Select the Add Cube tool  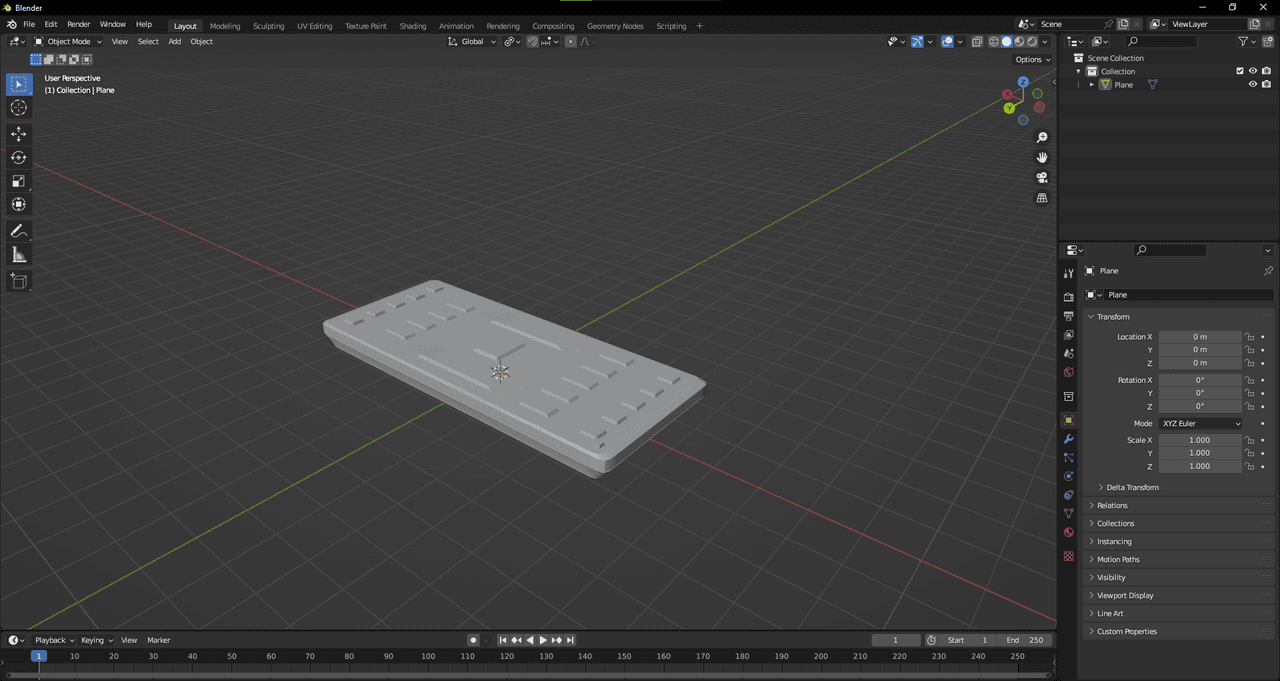pyautogui.click(x=18, y=282)
